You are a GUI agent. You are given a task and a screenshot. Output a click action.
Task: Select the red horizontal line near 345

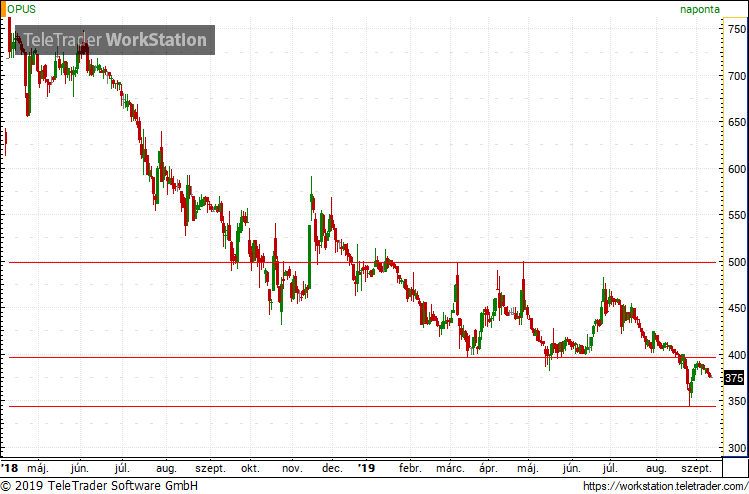364,407
